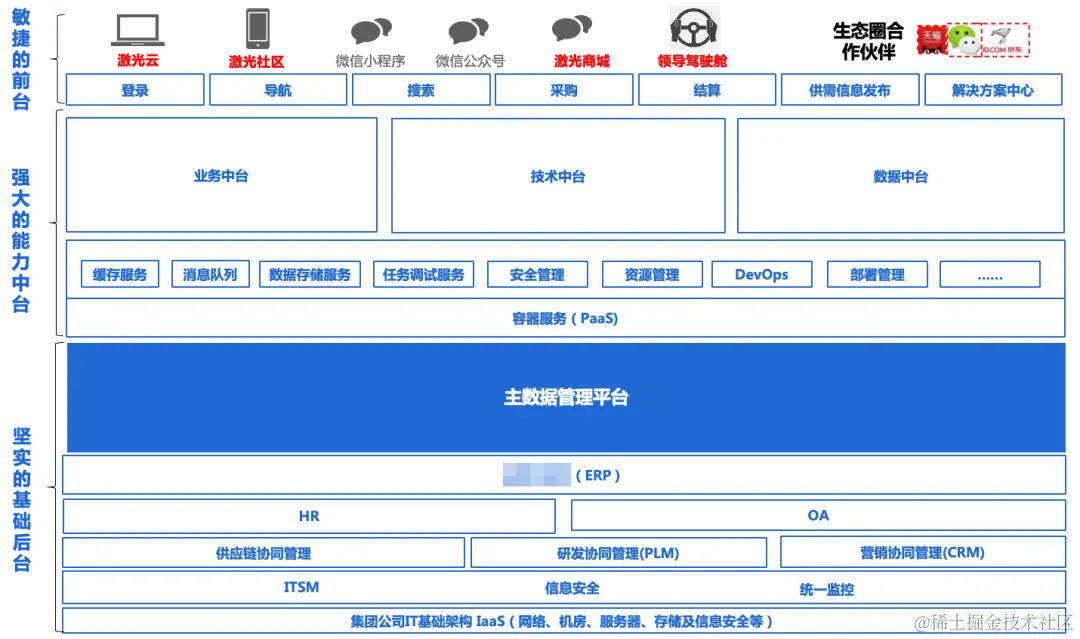
Task: Open the 解决方案中心 link
Action: pyautogui.click(x=993, y=89)
